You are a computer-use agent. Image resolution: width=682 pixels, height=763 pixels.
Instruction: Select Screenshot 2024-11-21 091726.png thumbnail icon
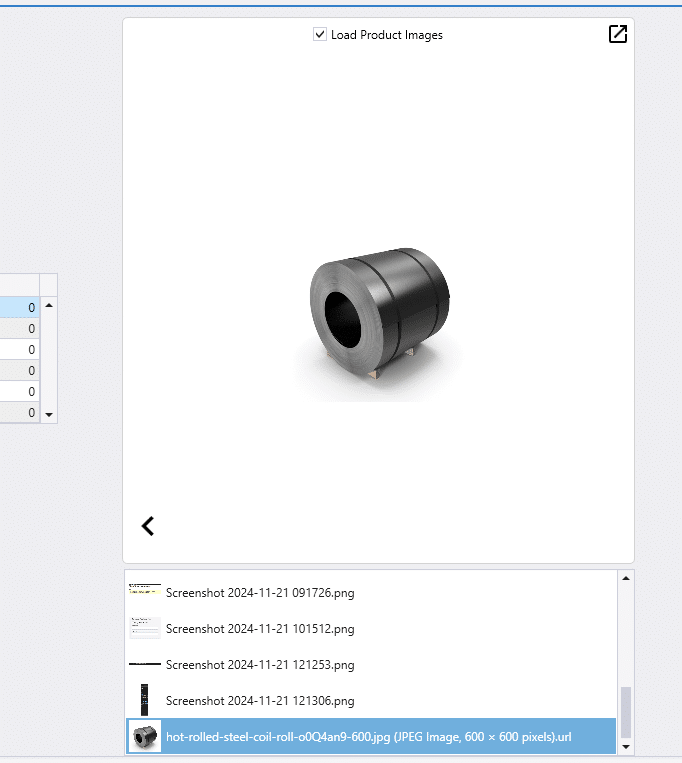click(144, 588)
